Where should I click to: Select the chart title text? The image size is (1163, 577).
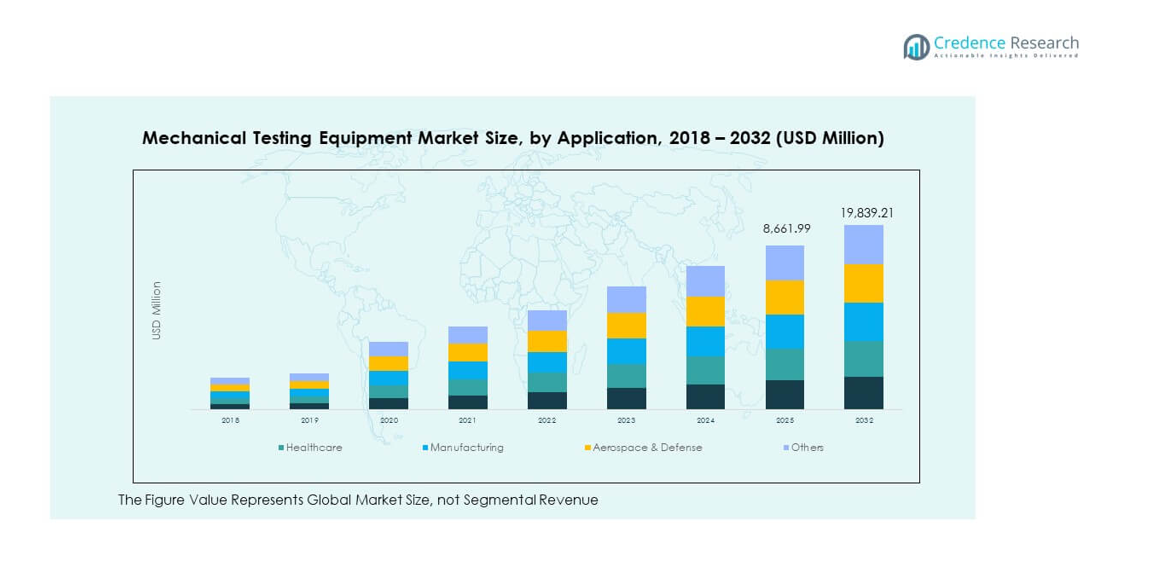(x=514, y=138)
